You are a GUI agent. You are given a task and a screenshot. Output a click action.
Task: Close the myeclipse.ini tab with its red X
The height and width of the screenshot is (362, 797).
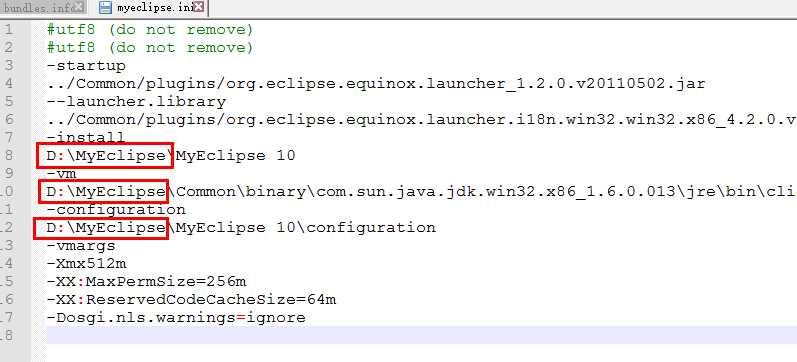pos(200,7)
